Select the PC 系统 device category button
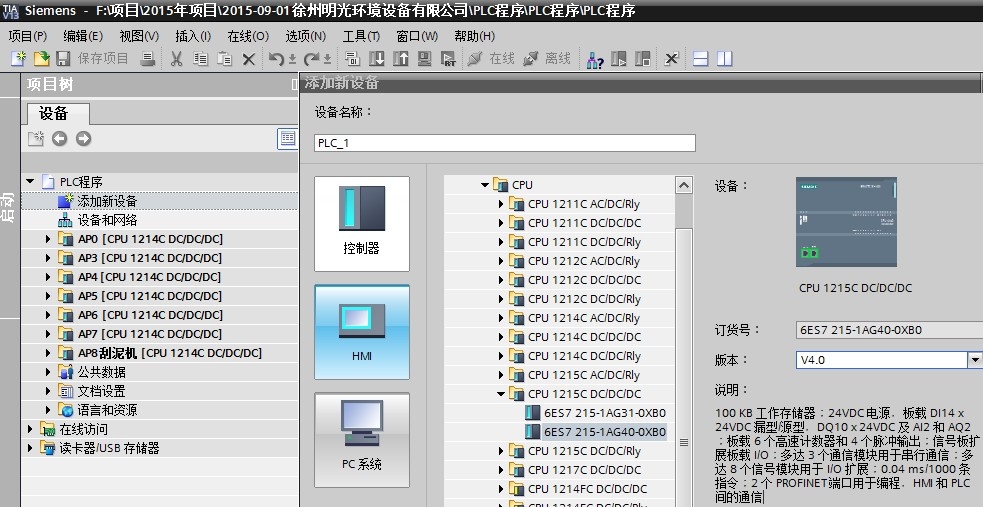983x507 pixels. tap(362, 440)
